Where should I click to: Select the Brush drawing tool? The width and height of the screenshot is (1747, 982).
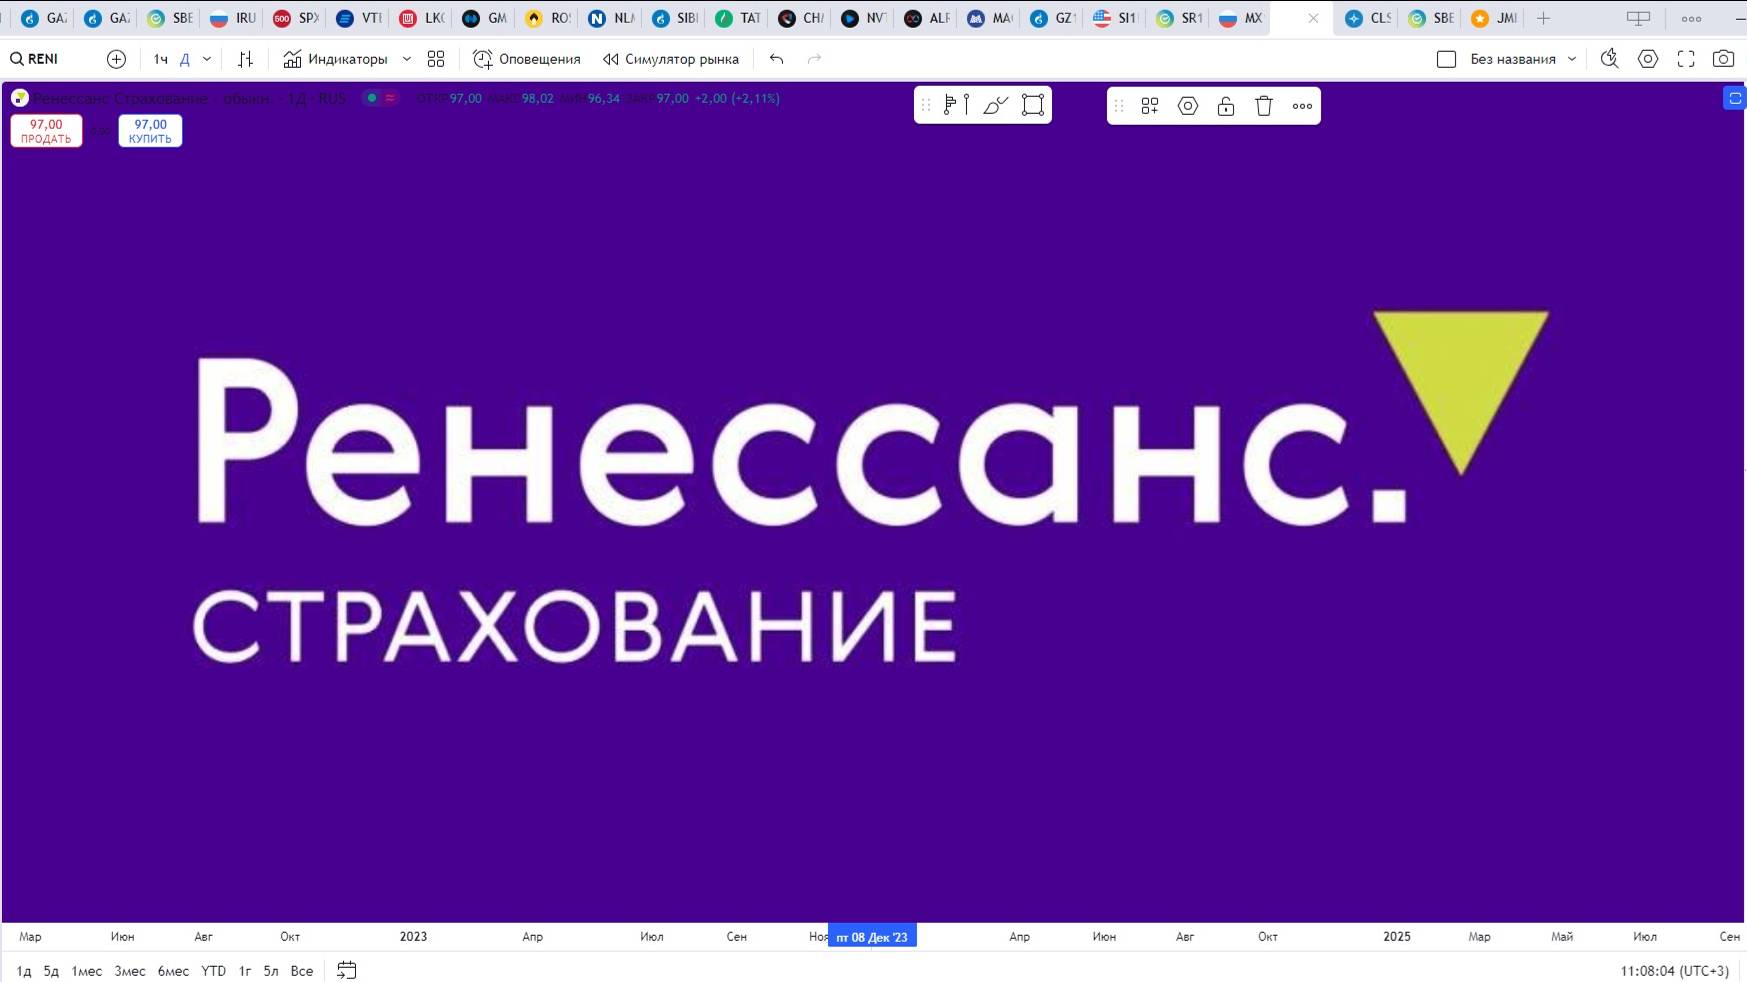pos(995,105)
